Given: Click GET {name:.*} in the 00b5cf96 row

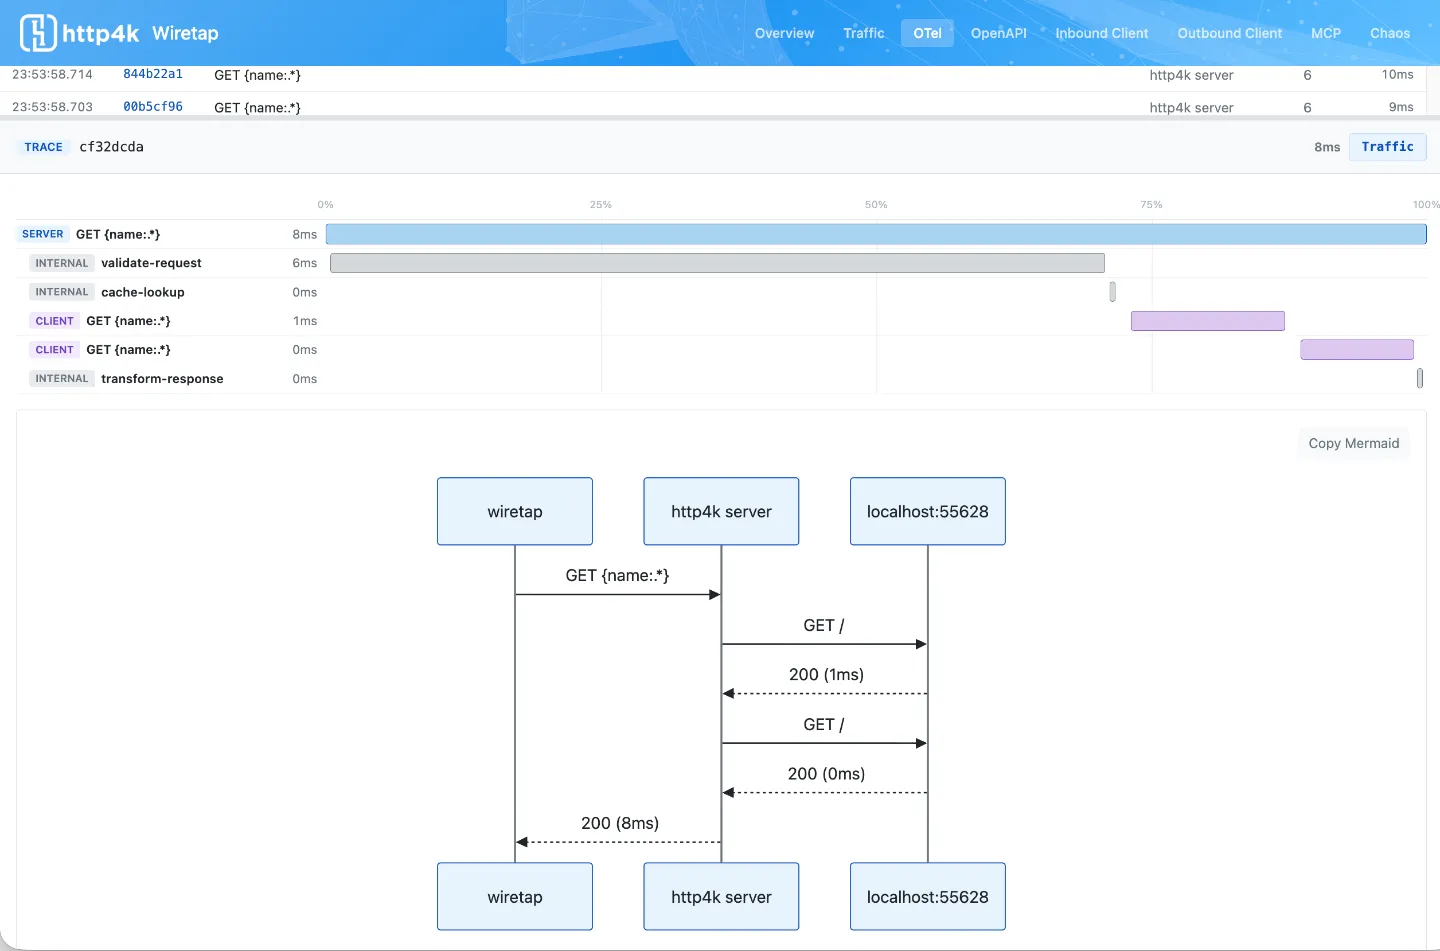Looking at the screenshot, I should 257,107.
